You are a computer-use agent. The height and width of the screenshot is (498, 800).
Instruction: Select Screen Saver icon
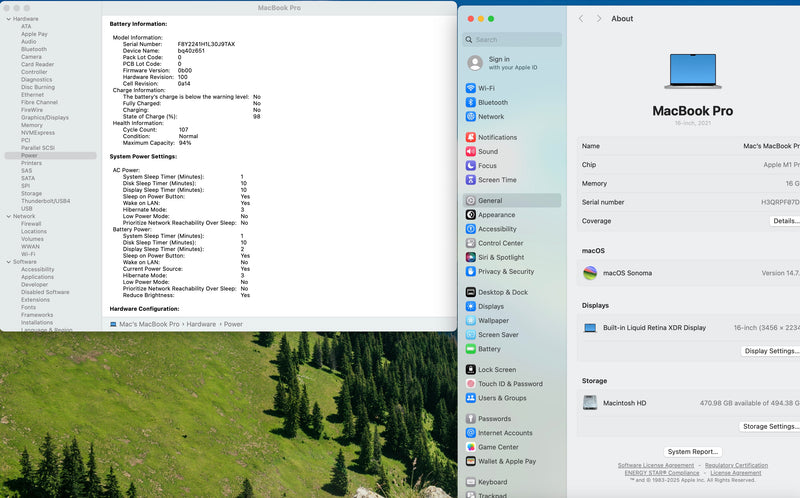(470, 335)
